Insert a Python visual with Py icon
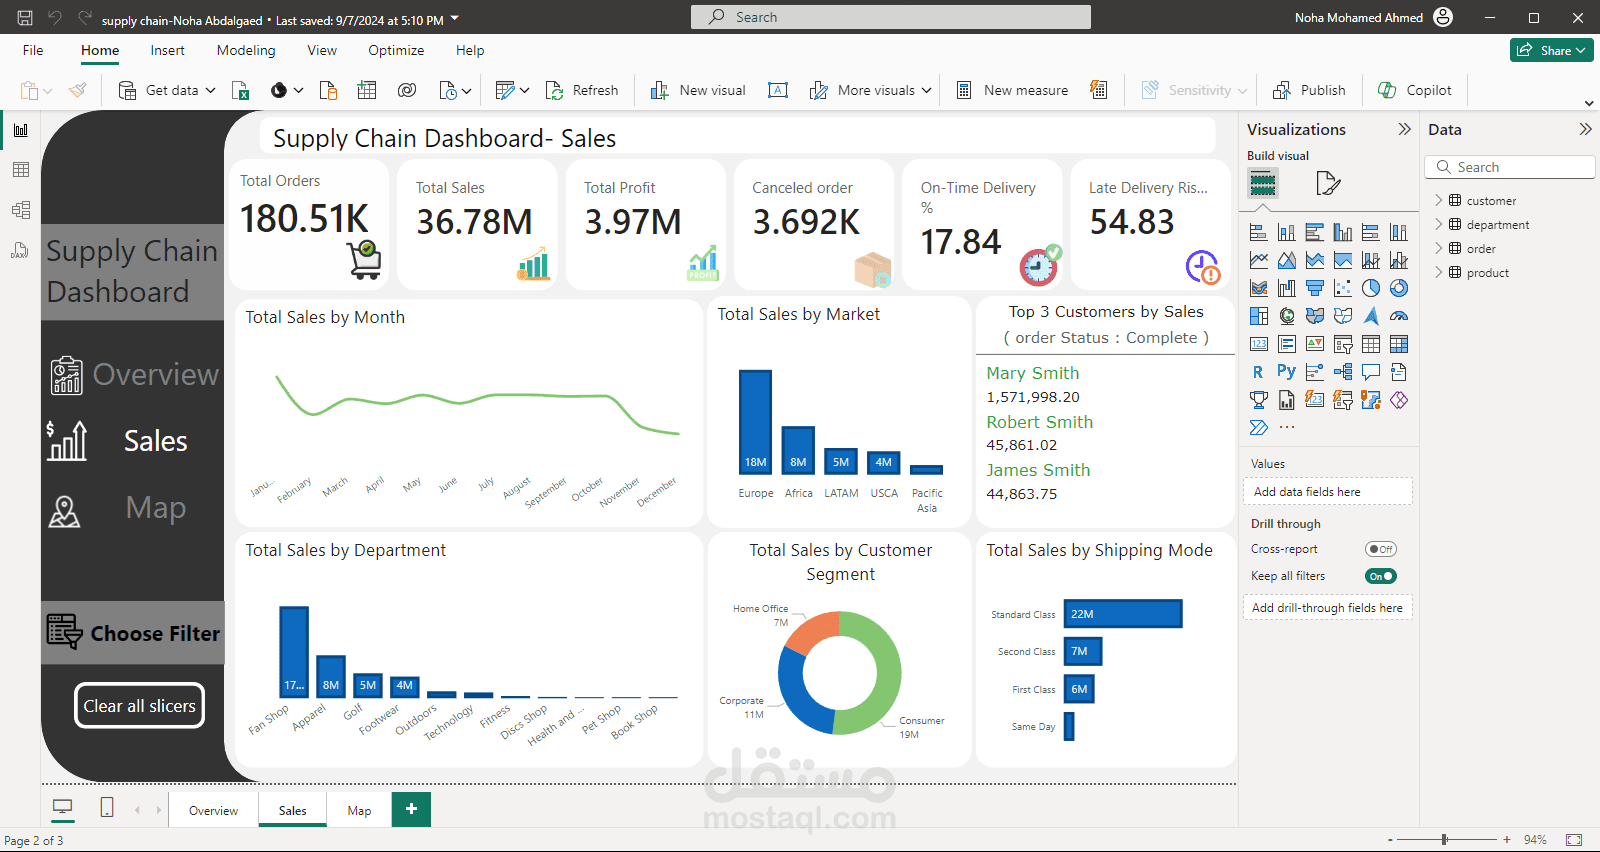 click(x=1286, y=371)
